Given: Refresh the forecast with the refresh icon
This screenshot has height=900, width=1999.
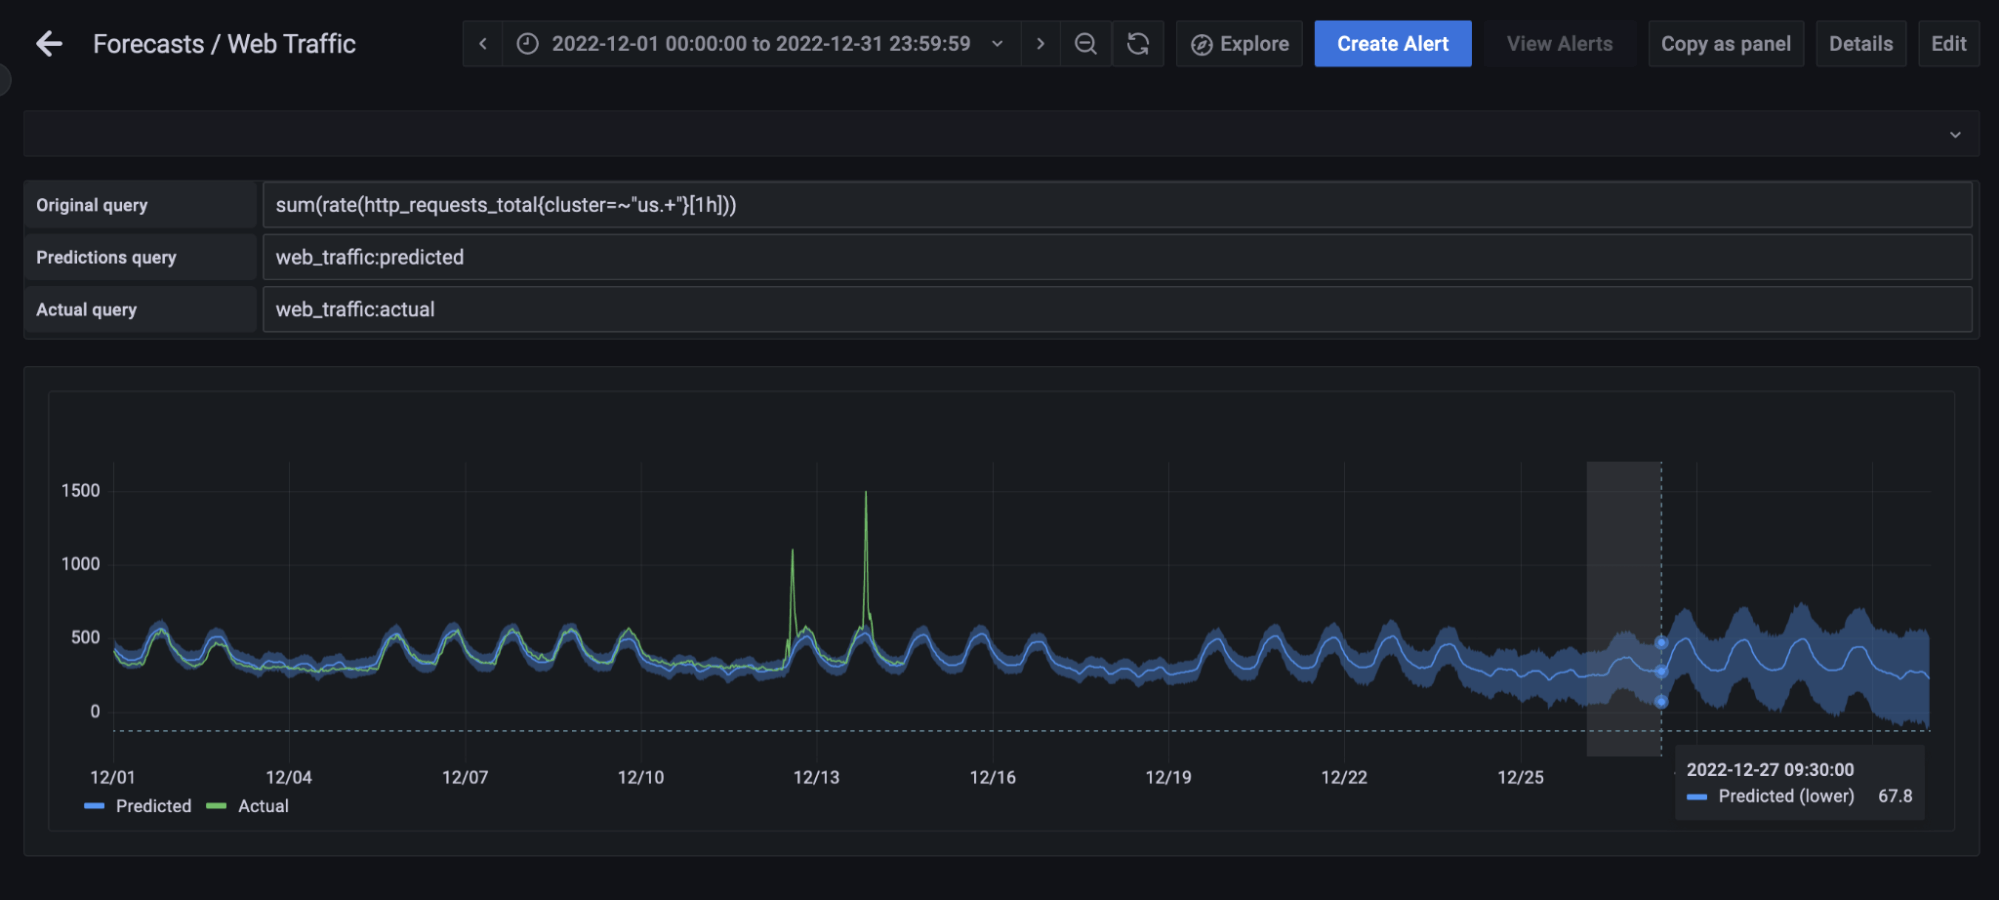Looking at the screenshot, I should pyautogui.click(x=1138, y=44).
